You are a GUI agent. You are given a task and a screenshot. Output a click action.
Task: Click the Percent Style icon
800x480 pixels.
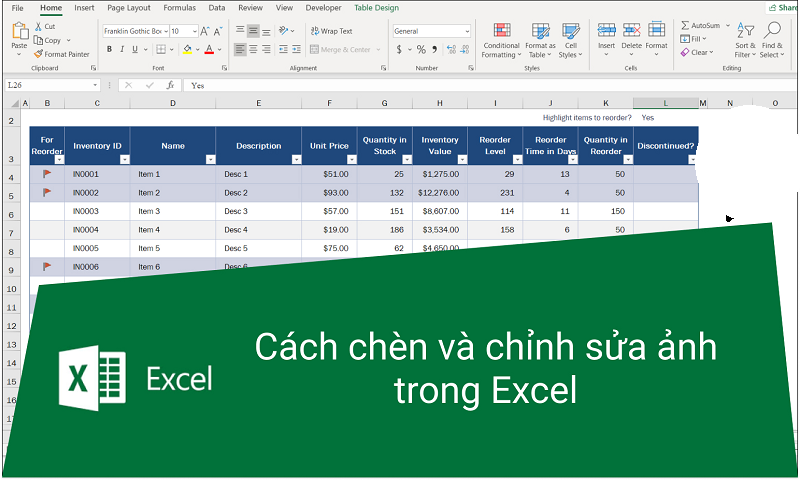click(421, 49)
